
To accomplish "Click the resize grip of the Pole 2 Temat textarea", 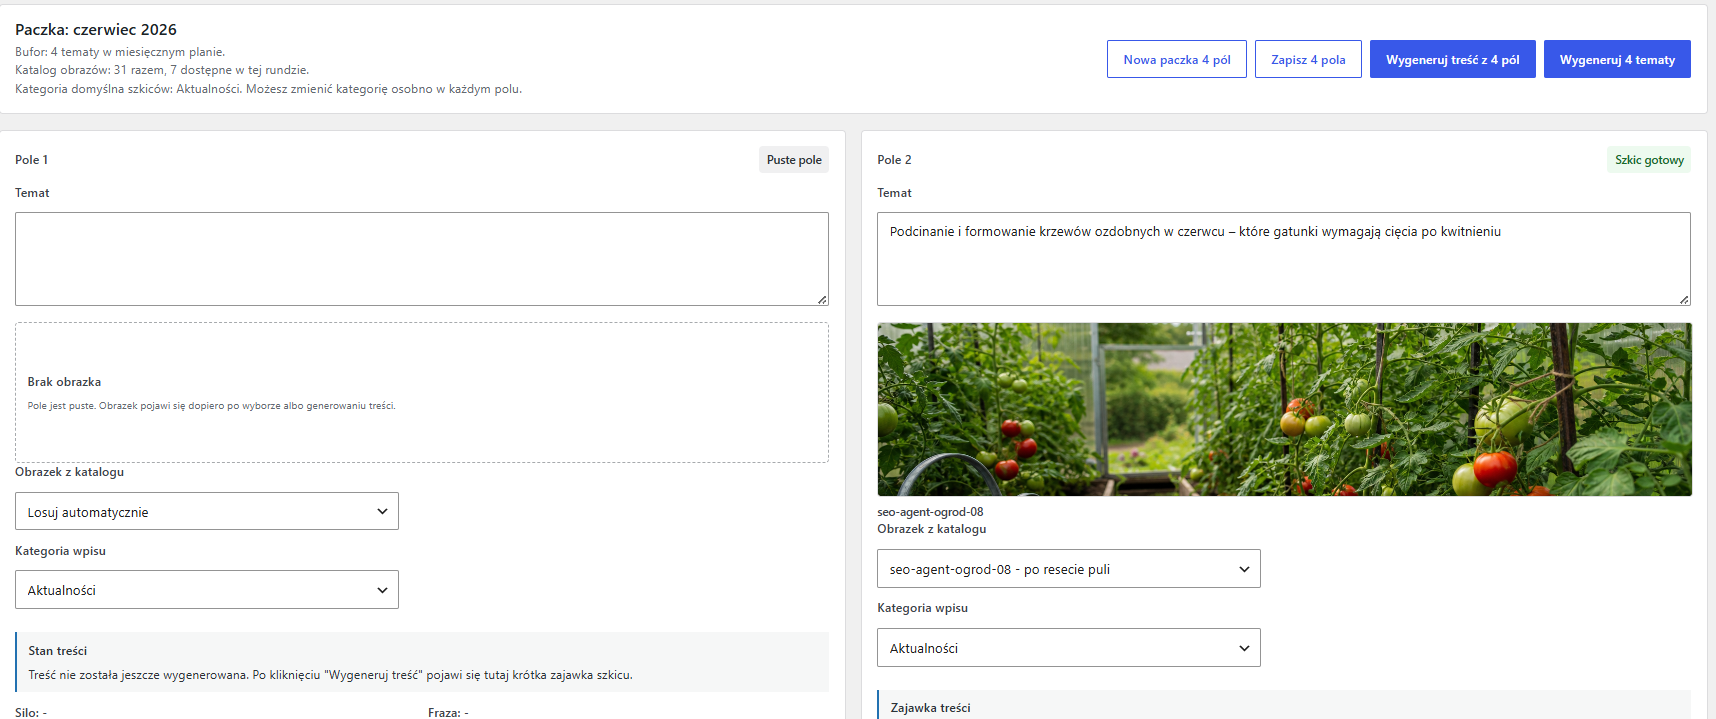I will point(1684,300).
